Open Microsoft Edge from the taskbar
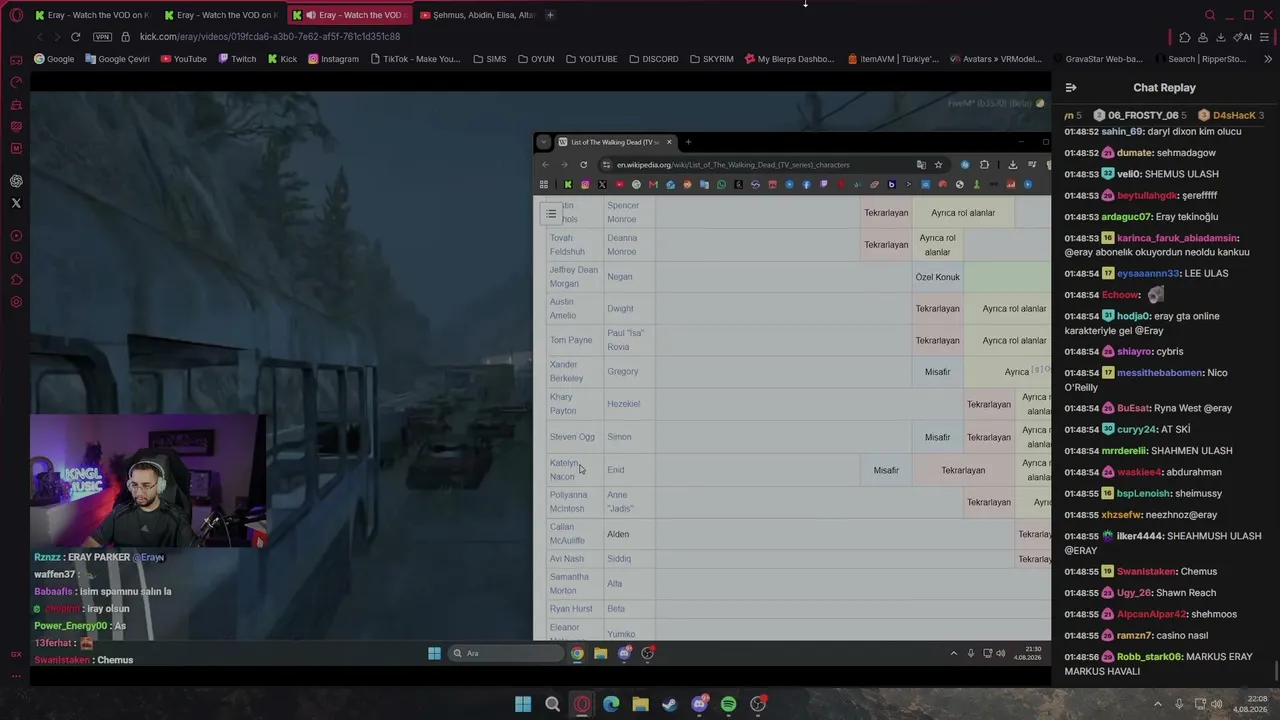This screenshot has height=720, width=1280. click(x=611, y=704)
